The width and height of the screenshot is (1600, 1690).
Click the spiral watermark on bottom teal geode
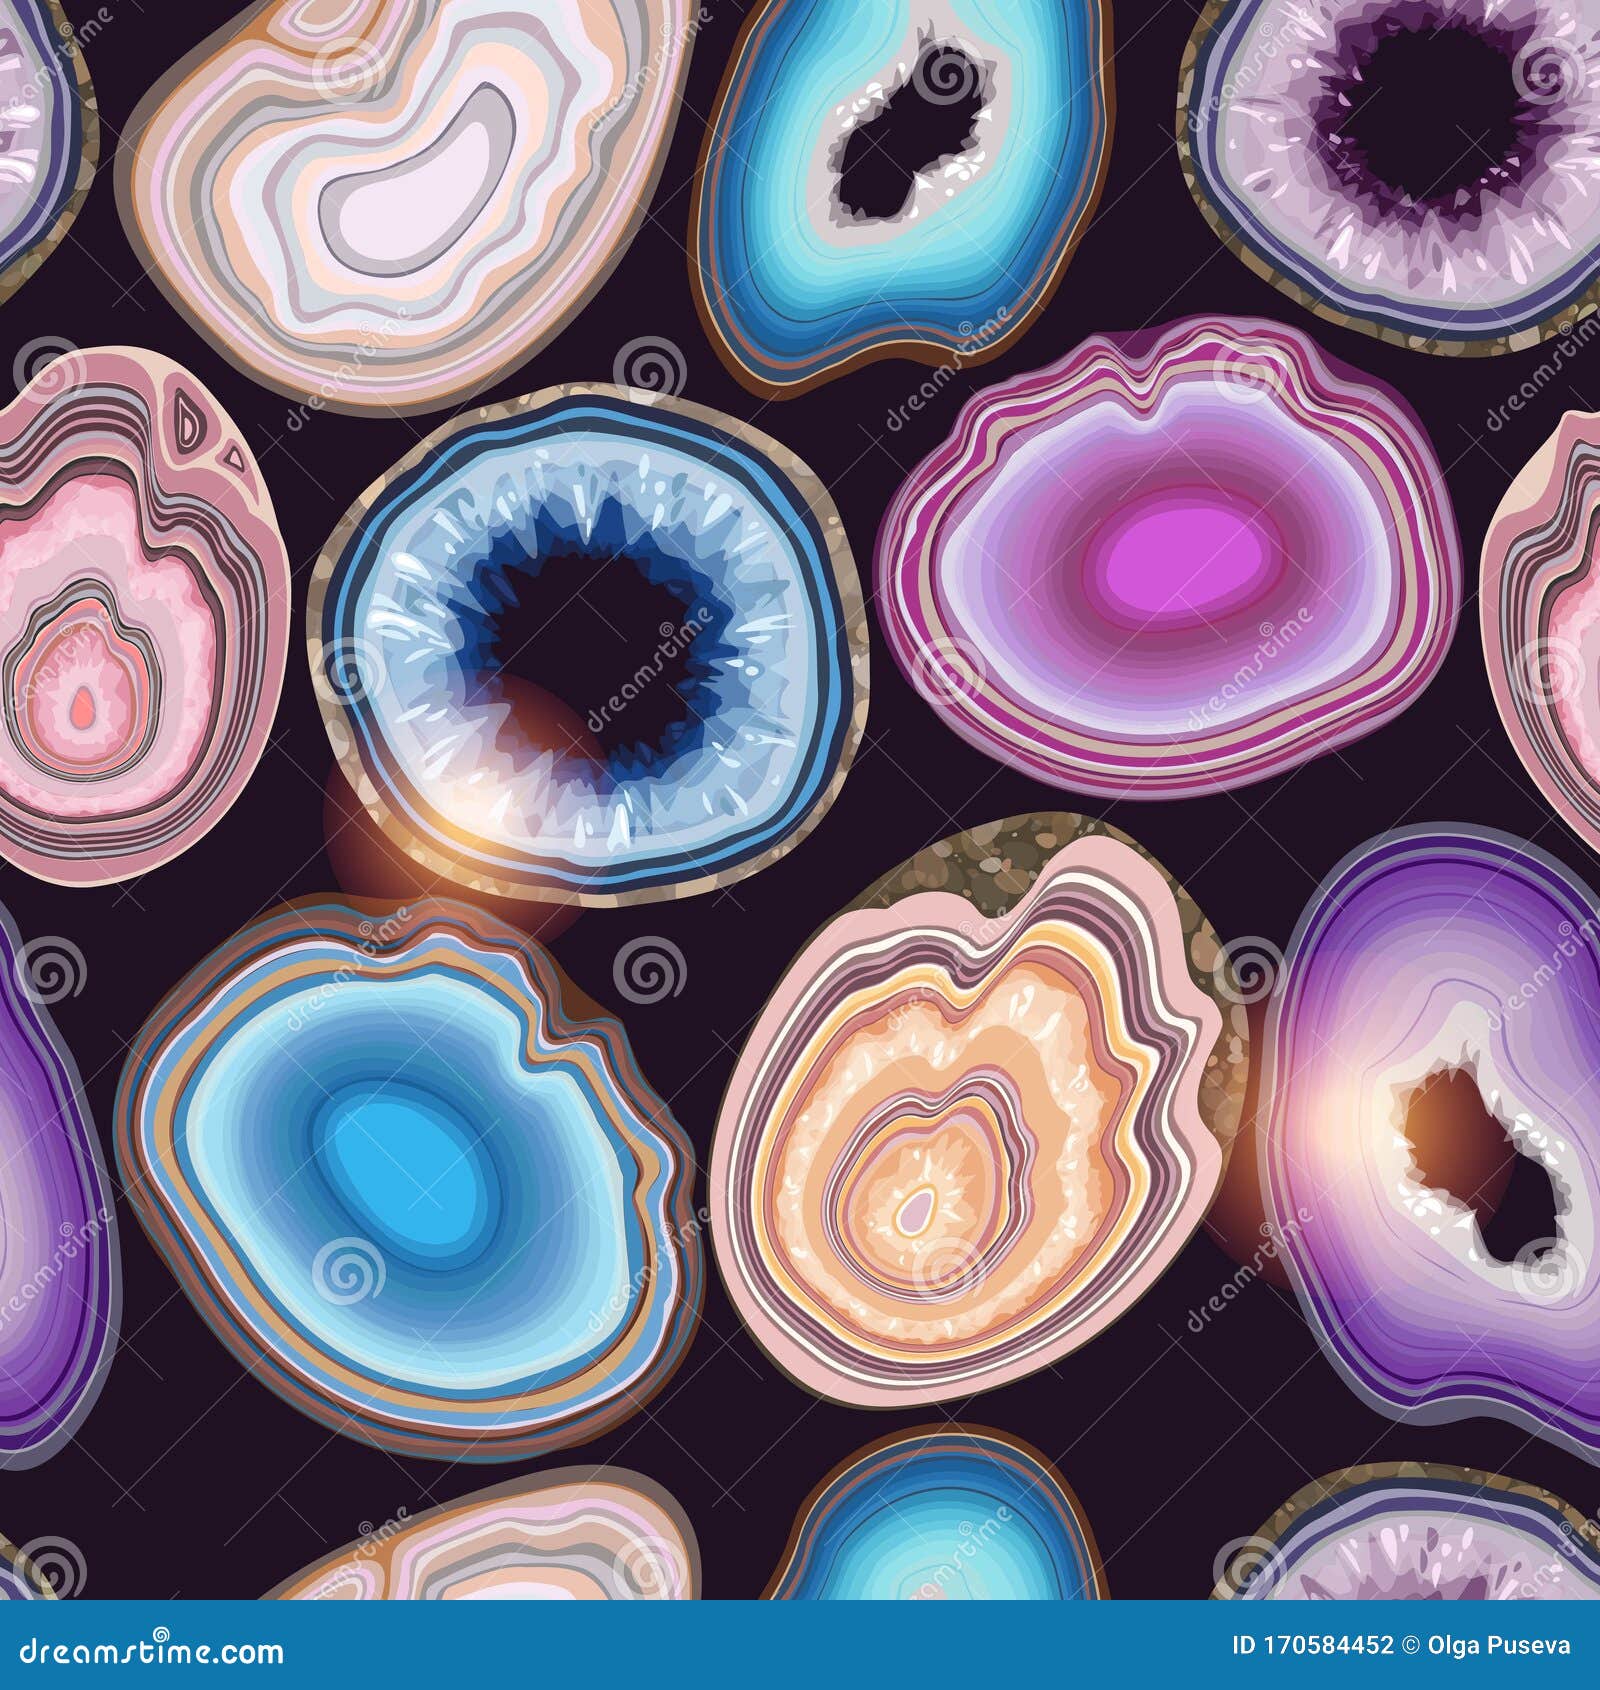click(x=966, y=1528)
